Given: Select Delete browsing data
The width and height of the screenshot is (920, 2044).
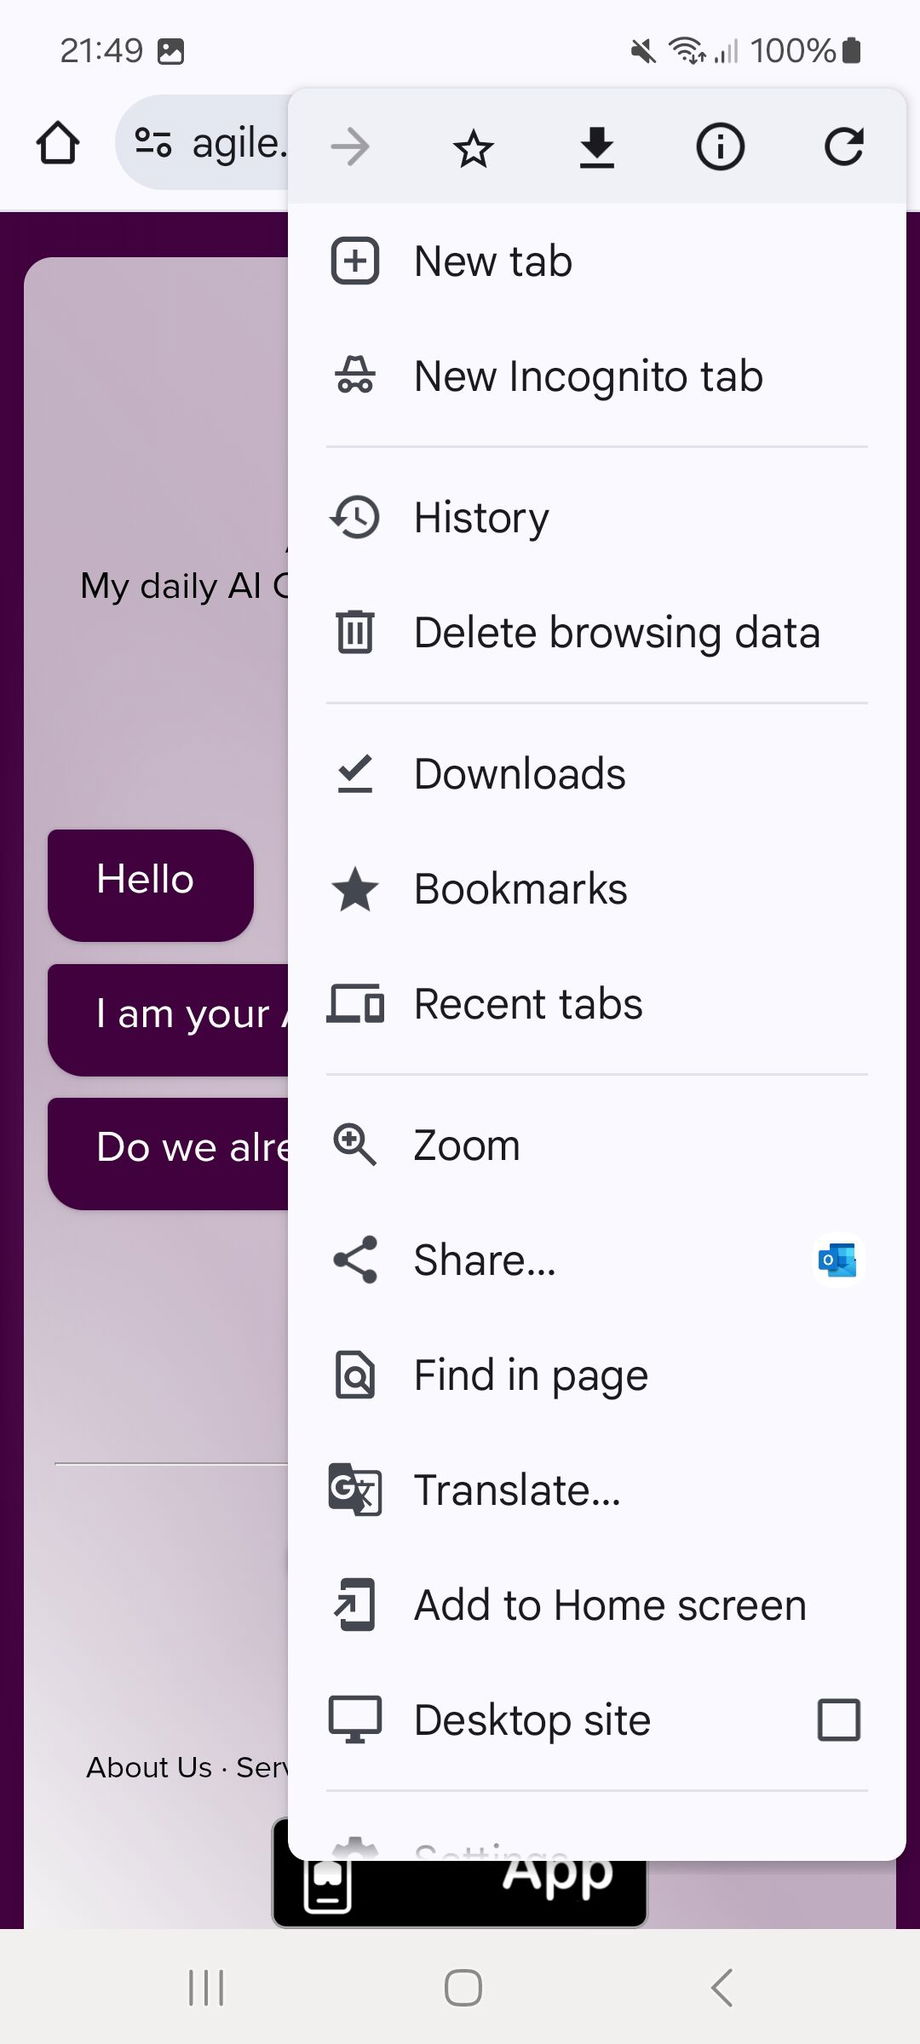Looking at the screenshot, I should coord(616,633).
